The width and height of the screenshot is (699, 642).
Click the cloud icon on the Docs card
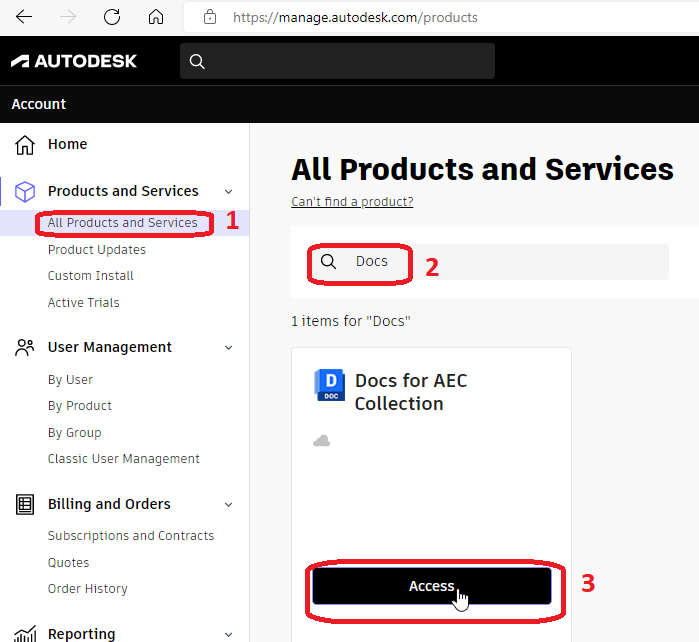[x=321, y=441]
